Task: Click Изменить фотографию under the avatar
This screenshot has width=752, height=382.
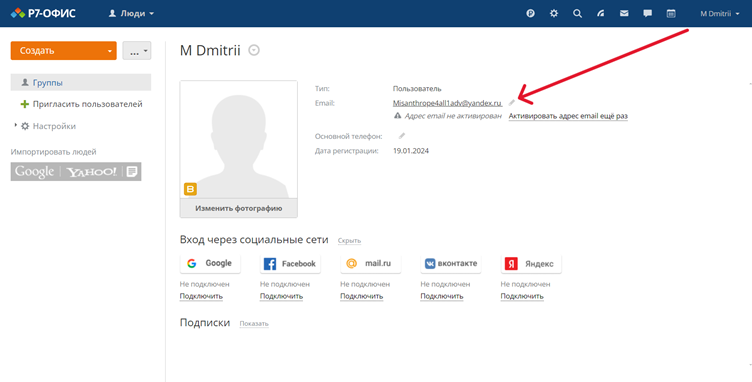Action: (x=238, y=208)
